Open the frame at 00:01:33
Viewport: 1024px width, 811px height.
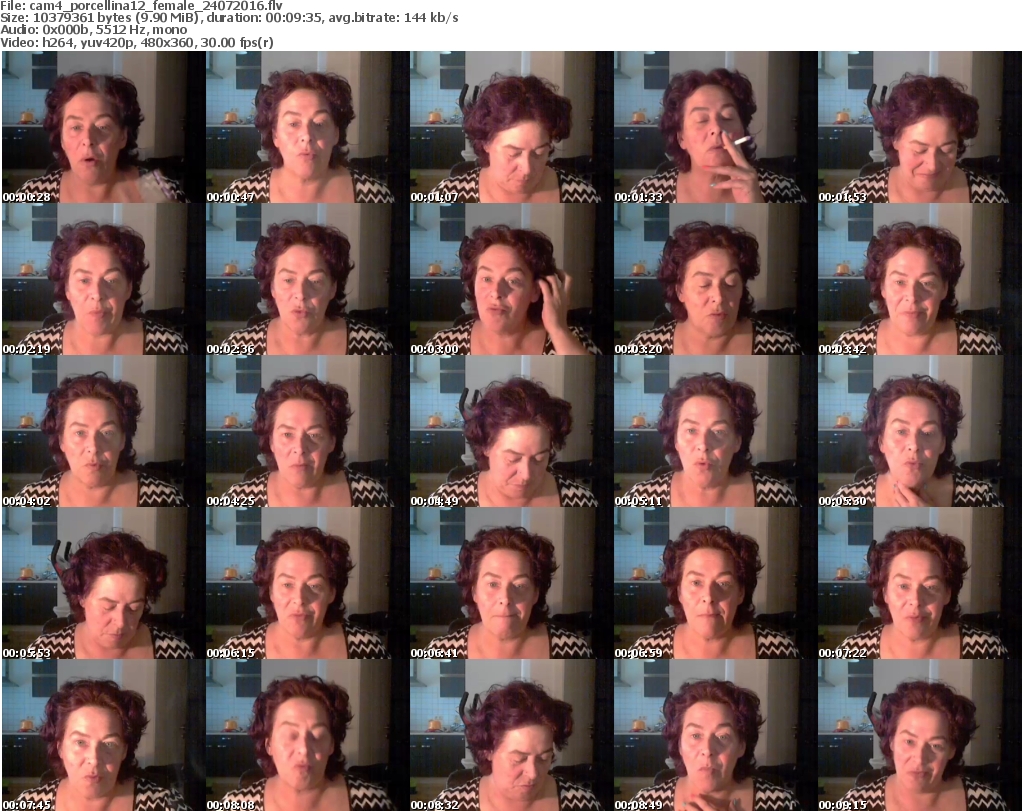tap(715, 127)
